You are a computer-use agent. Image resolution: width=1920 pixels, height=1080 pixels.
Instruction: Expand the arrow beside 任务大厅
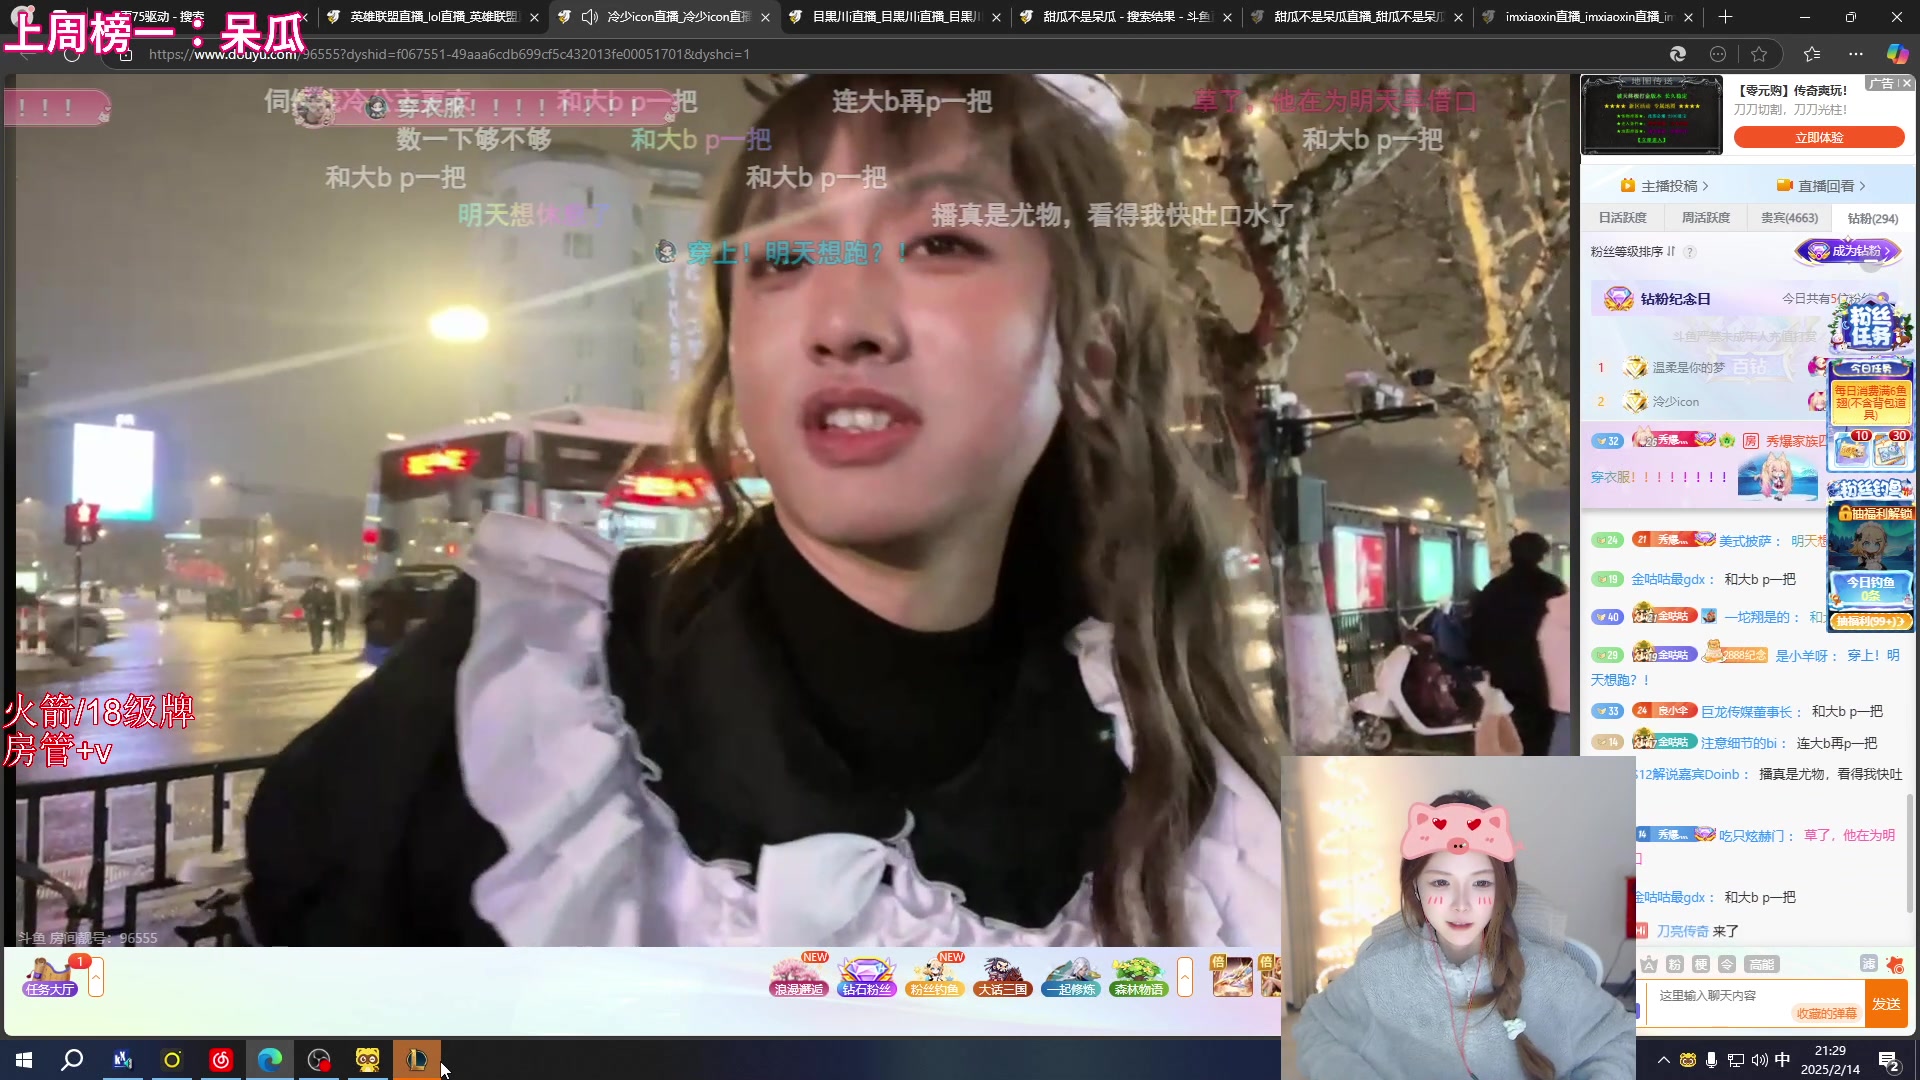[x=96, y=977]
